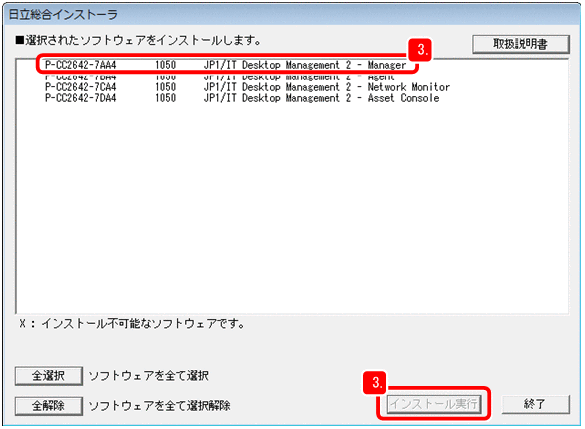Select the partly hidden Agent row
The height and width of the screenshot is (429, 585).
click(219, 77)
